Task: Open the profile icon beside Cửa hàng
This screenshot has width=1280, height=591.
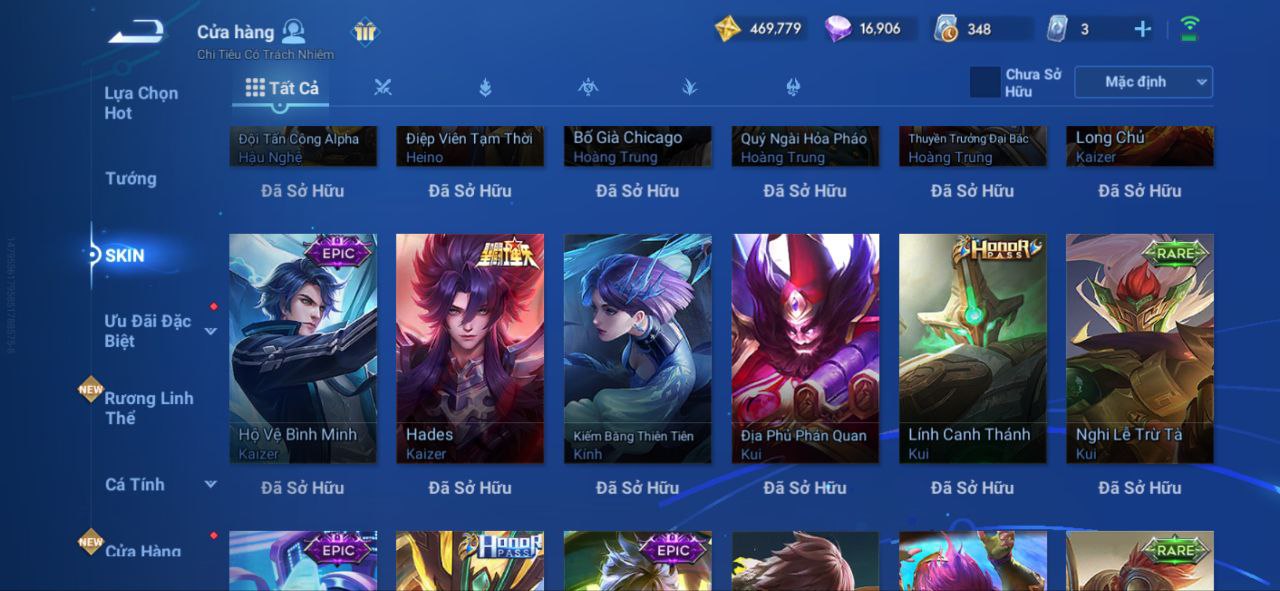Action: pyautogui.click(x=293, y=32)
